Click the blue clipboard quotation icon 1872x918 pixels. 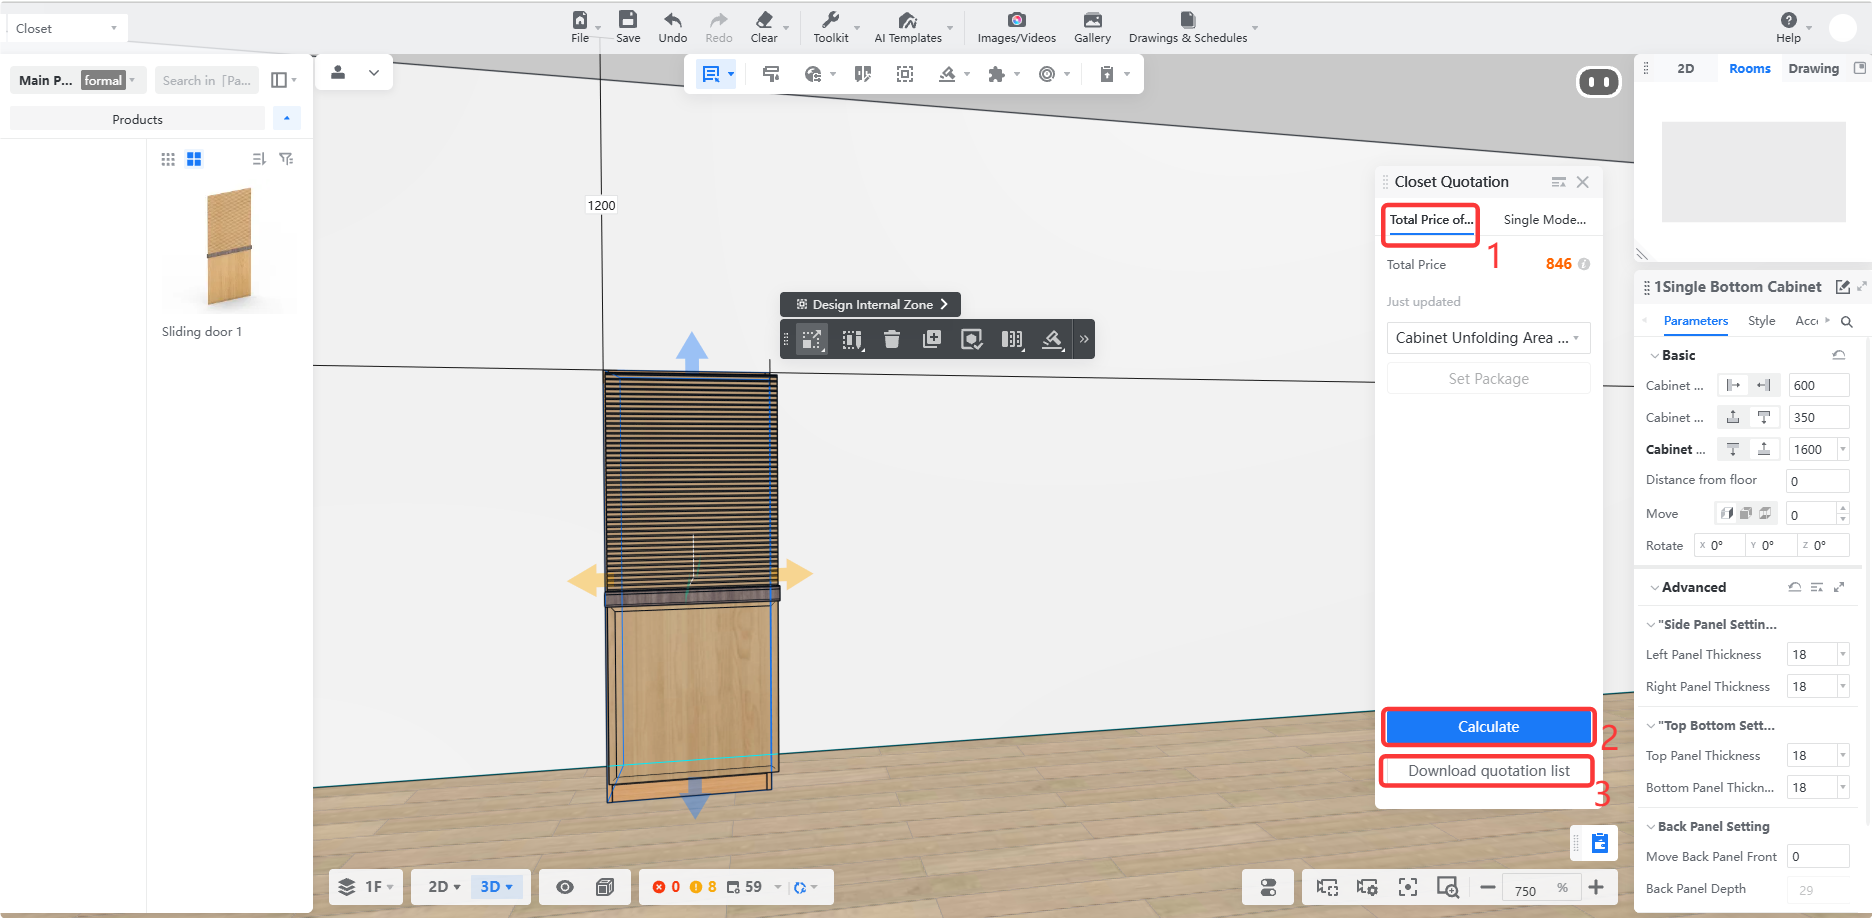[1599, 842]
